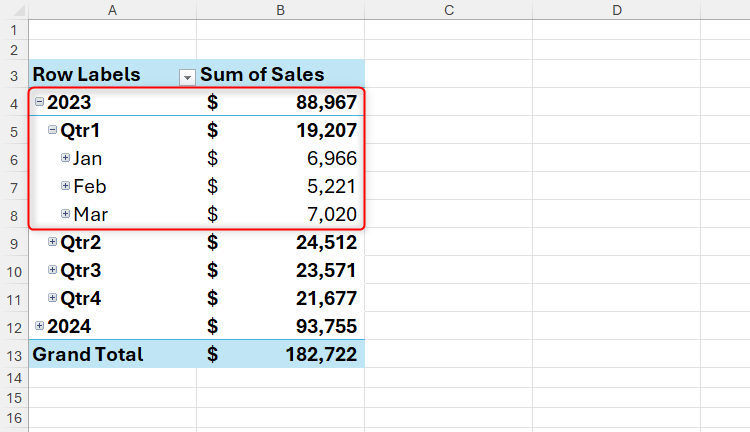Select column D header
The height and width of the screenshot is (432, 750).
616,10
